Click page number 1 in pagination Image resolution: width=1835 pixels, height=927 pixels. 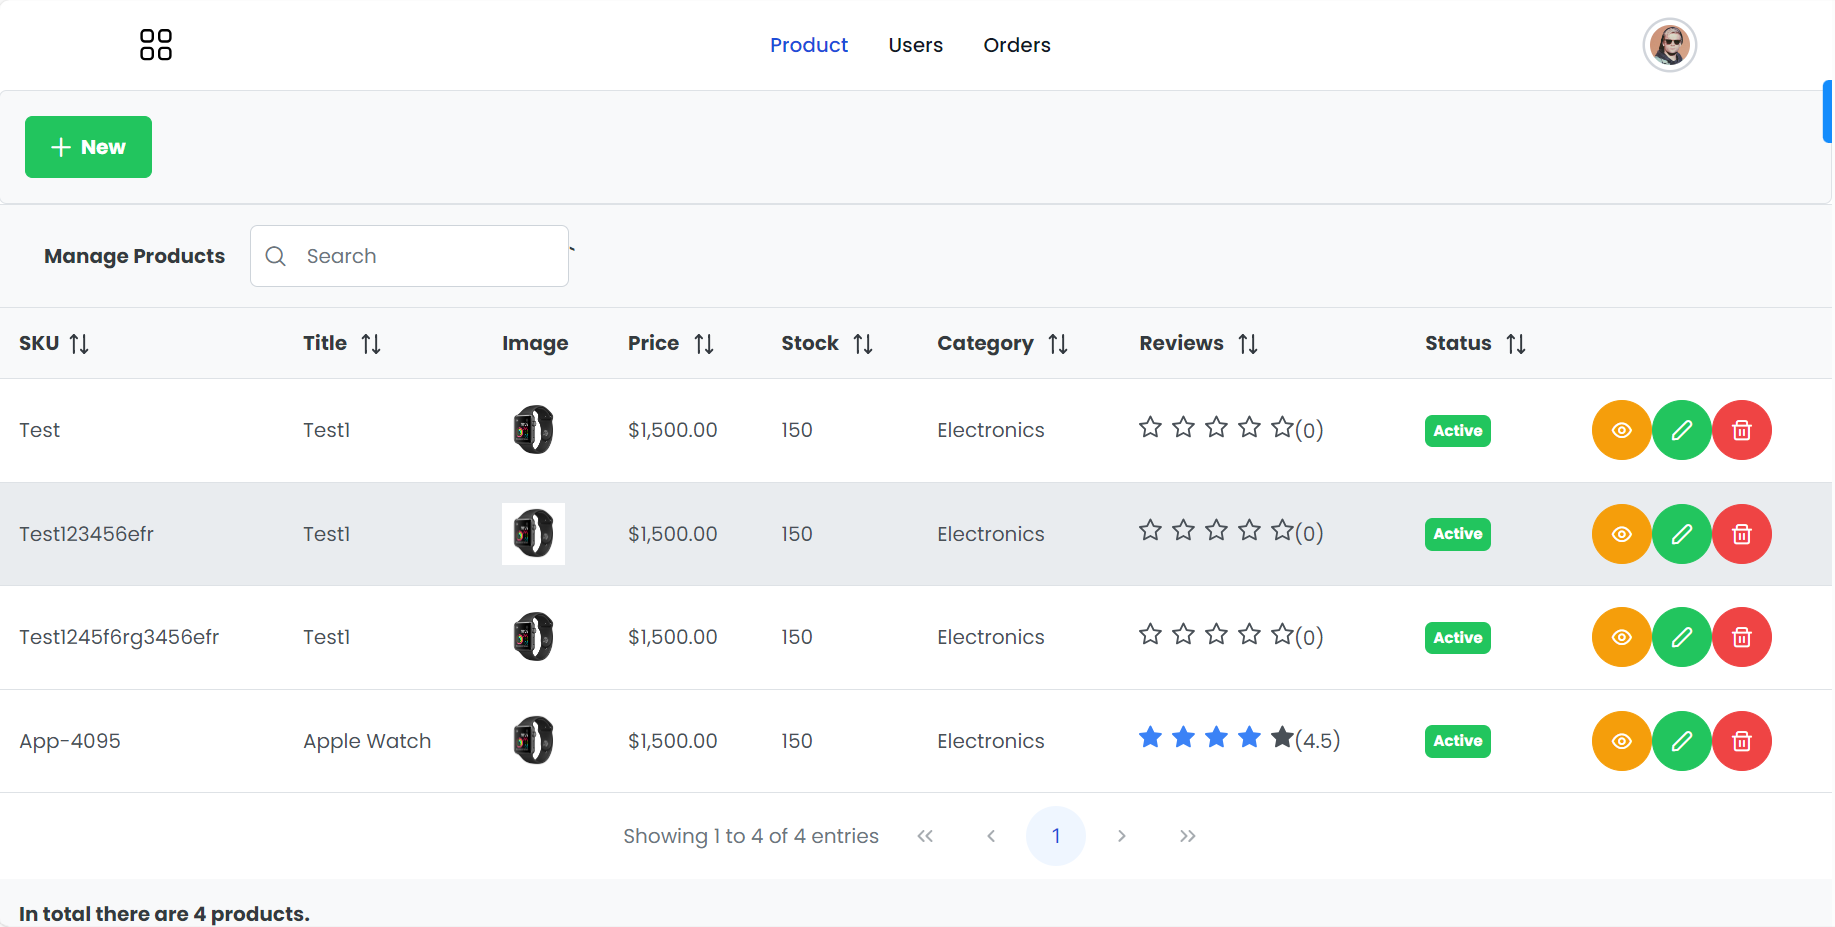point(1056,835)
